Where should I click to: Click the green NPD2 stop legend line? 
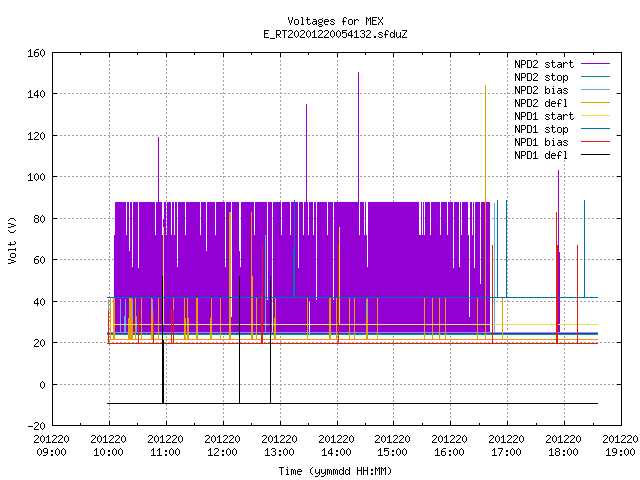(595, 76)
